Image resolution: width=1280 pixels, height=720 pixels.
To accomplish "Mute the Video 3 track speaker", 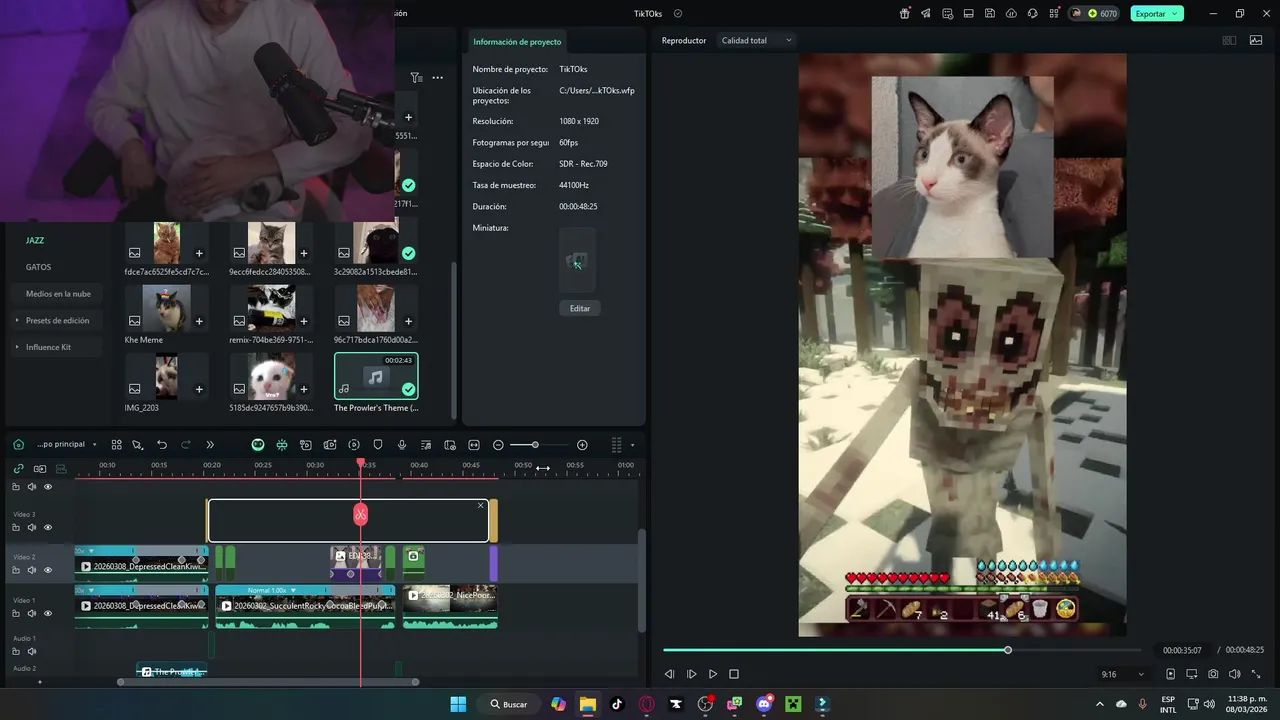I will (x=31, y=527).
